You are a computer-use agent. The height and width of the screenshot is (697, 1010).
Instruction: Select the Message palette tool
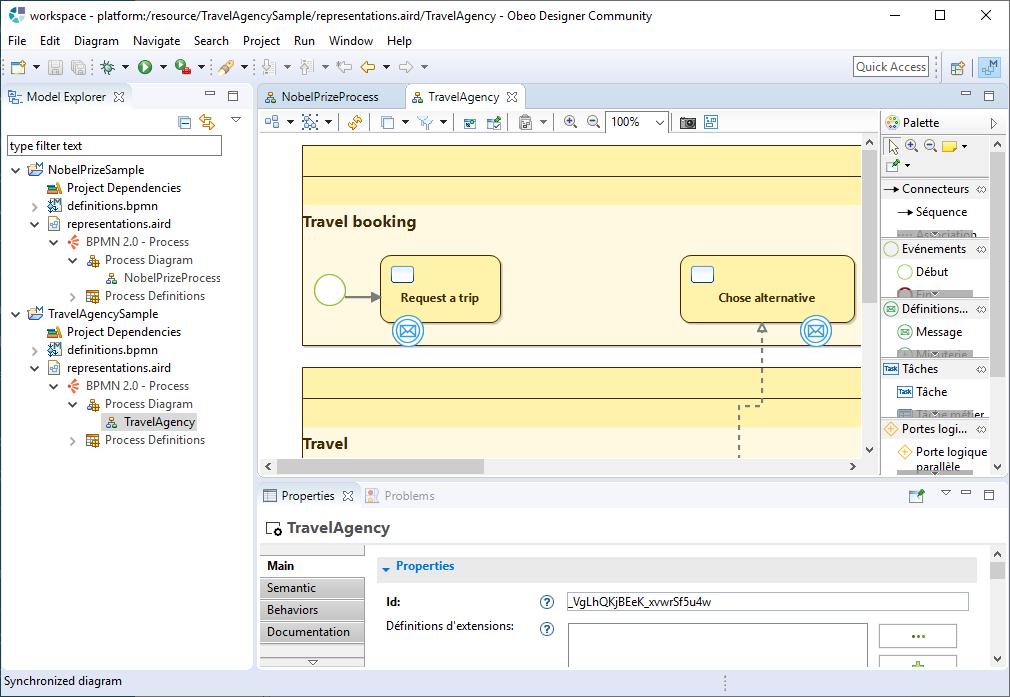pos(930,332)
